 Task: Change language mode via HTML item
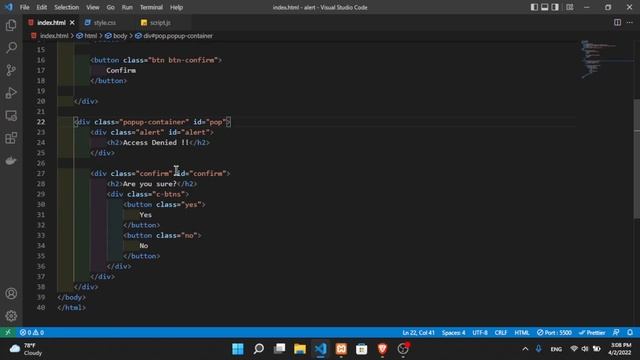click(x=522, y=332)
